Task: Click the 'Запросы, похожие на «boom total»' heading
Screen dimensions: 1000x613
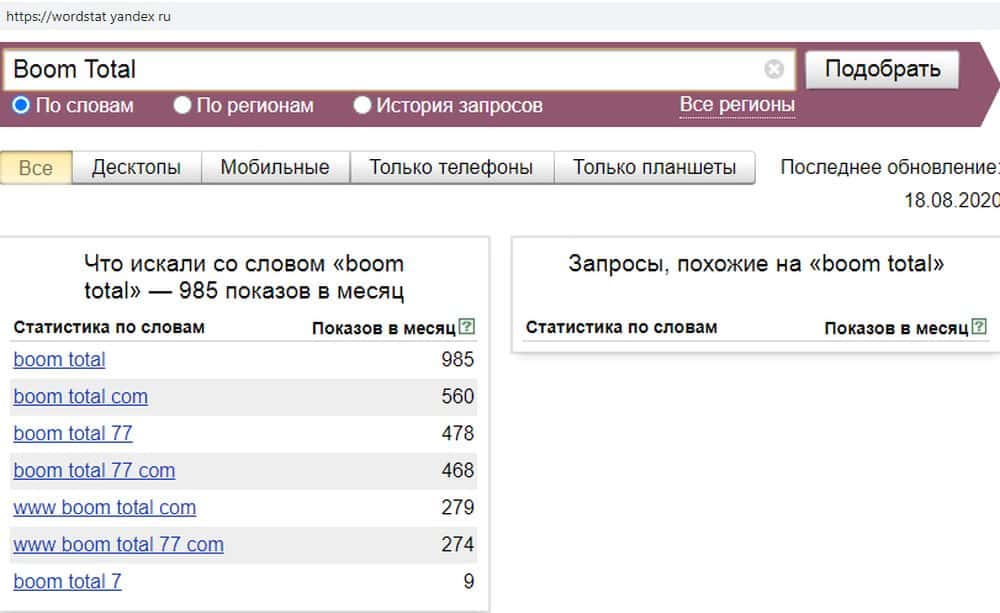Action: [x=756, y=263]
